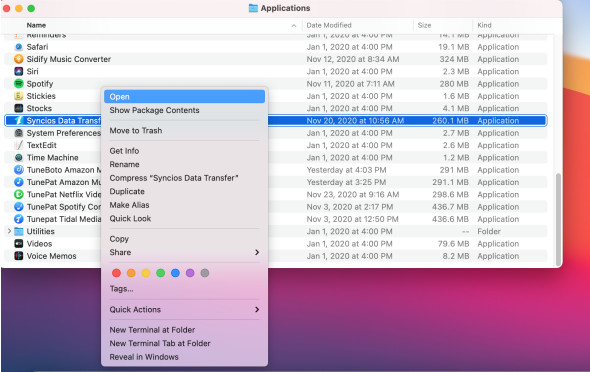Click the Utilities folder icon
Image resolution: width=590 pixels, height=372 pixels.
tap(18, 231)
